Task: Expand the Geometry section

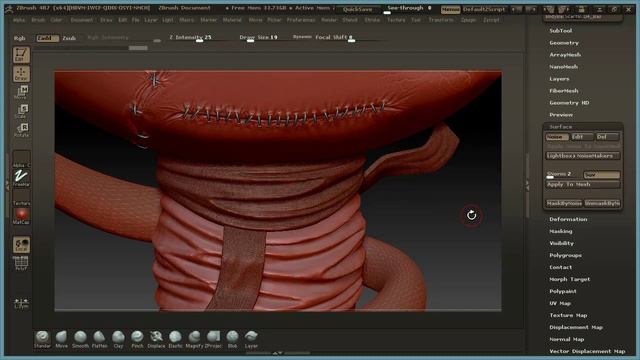Action: click(564, 43)
